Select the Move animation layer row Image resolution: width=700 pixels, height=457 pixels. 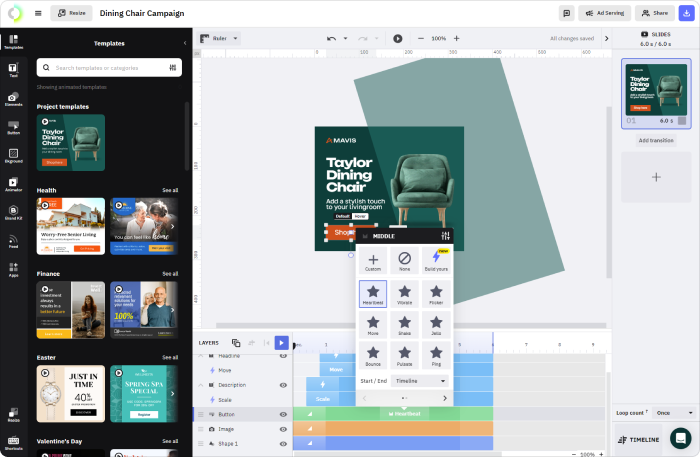(x=243, y=370)
